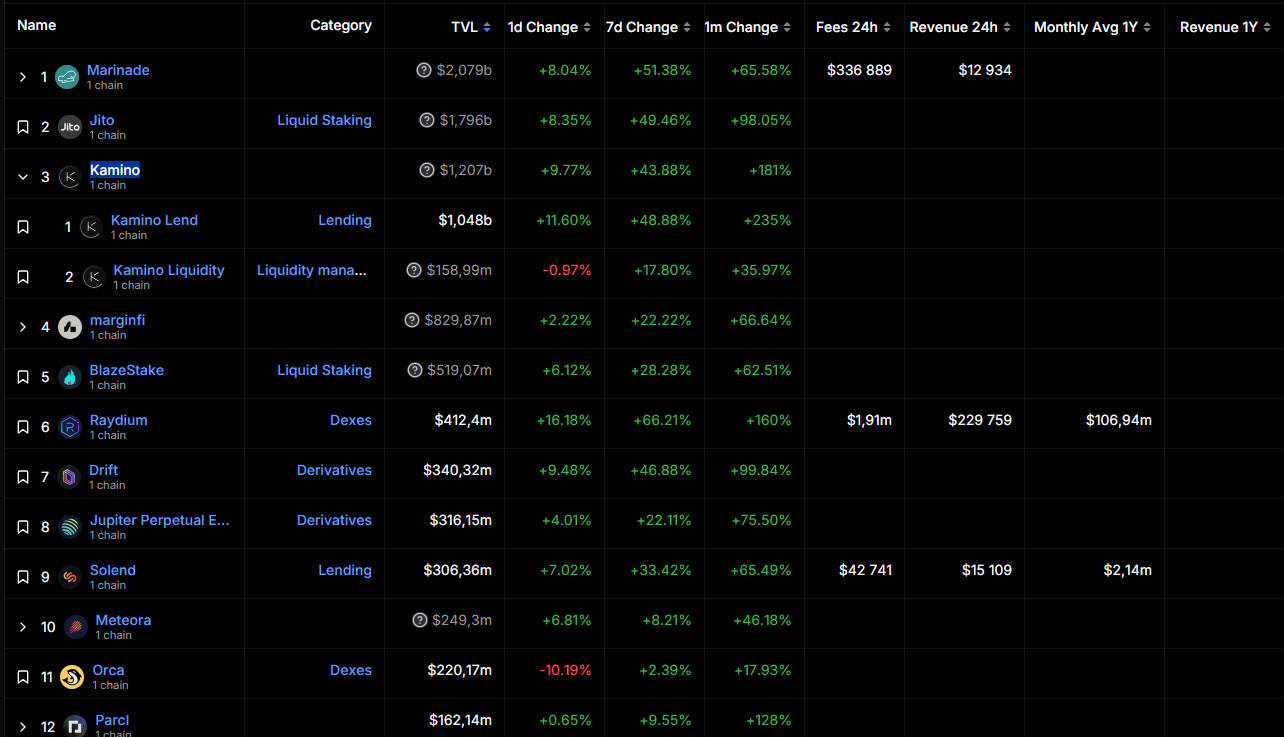1284x737 pixels.
Task: Bookmark the Jito protocol row
Action: pos(23,127)
